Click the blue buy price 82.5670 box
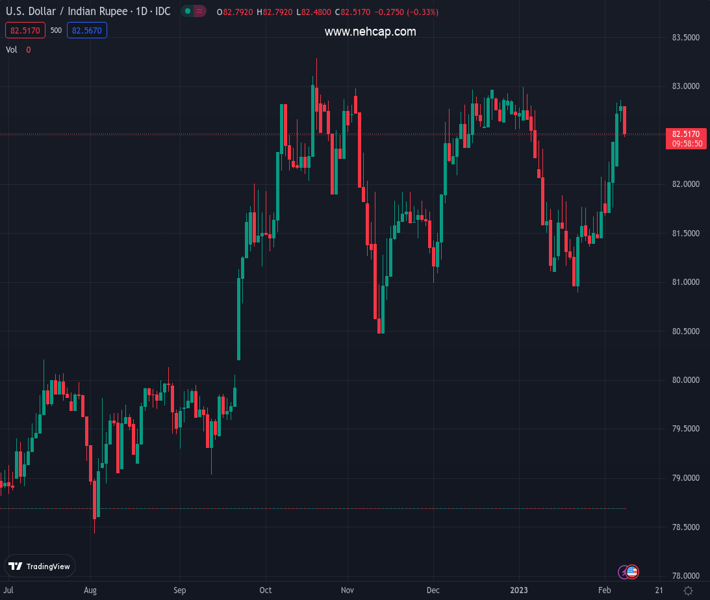The image size is (710, 600). [87, 31]
